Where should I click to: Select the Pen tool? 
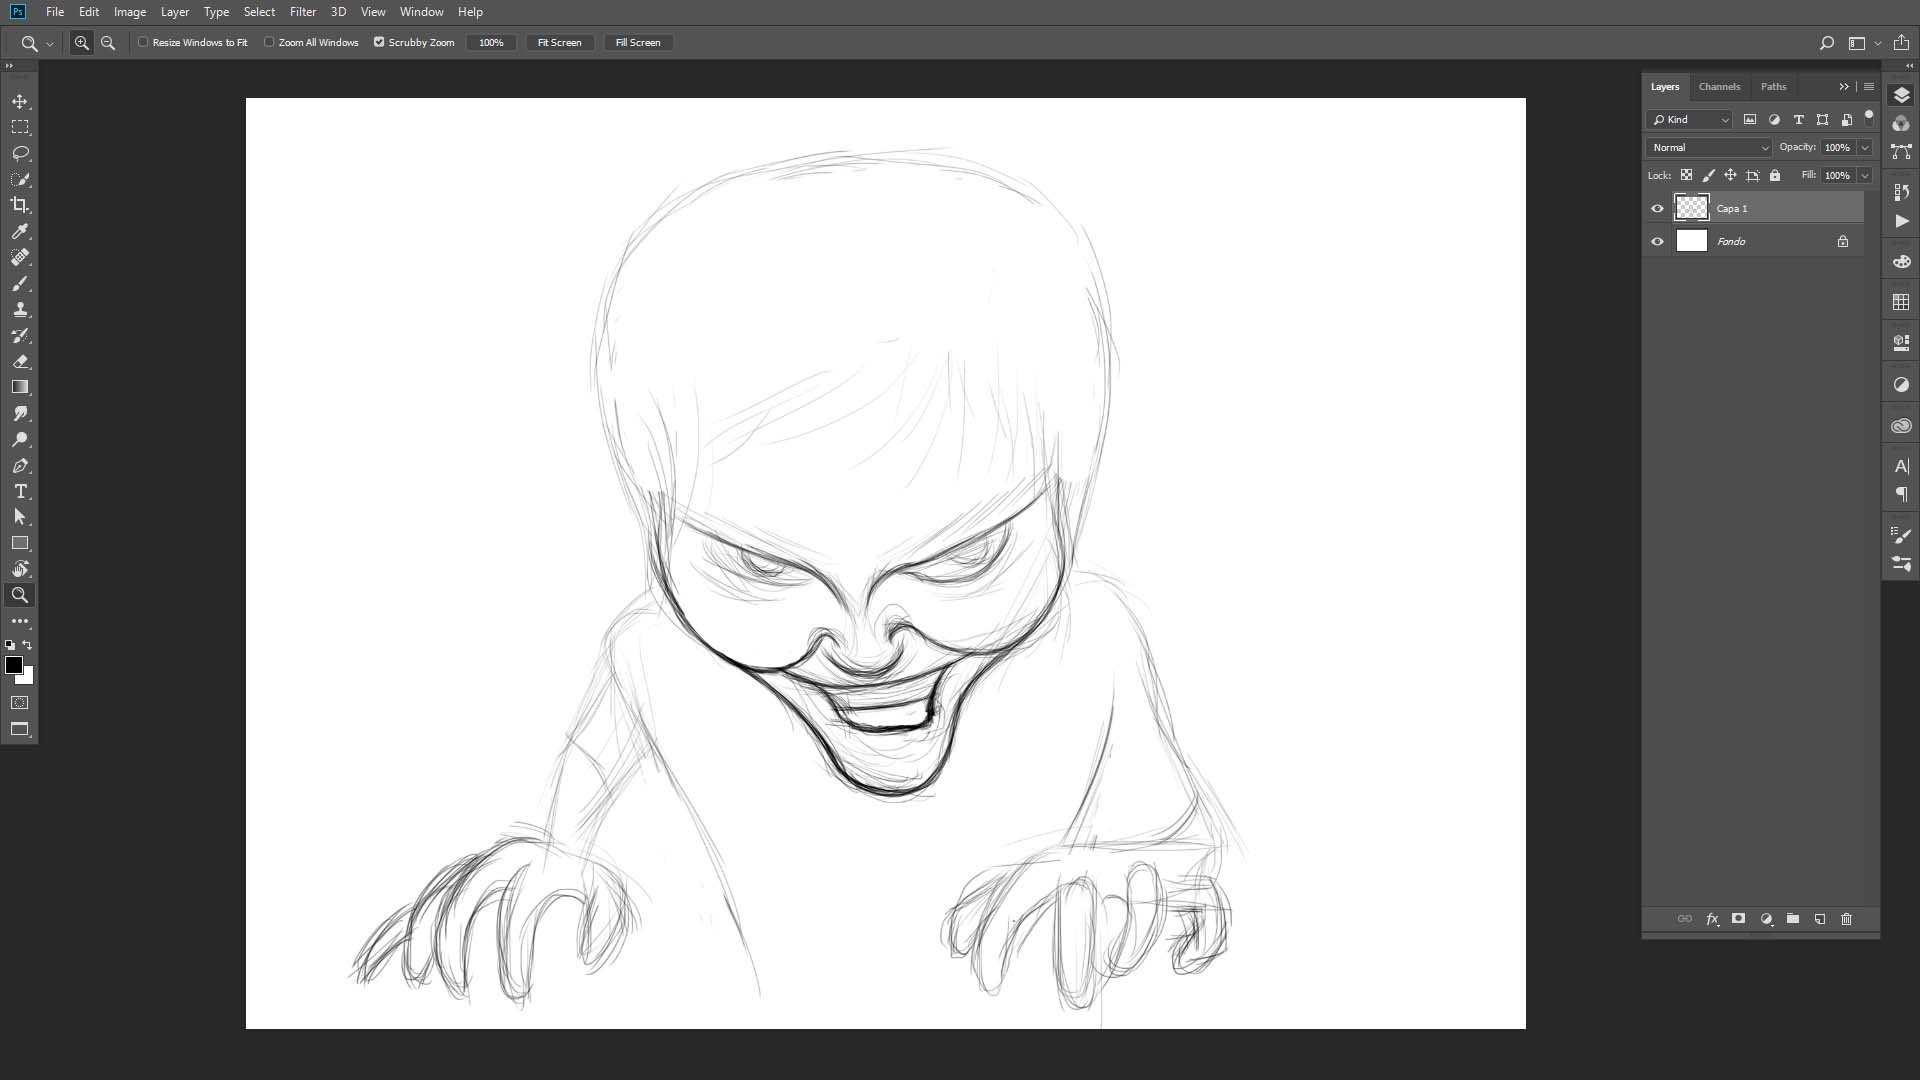point(20,465)
